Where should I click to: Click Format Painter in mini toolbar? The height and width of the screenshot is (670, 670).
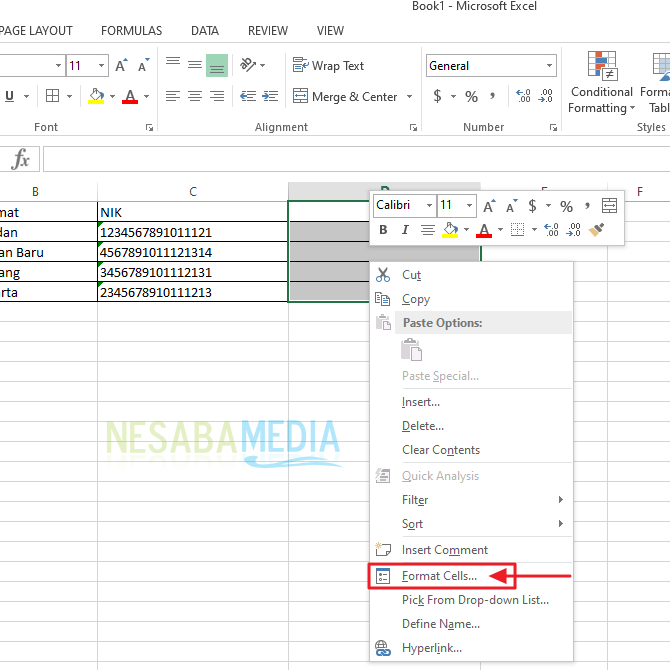(x=596, y=230)
